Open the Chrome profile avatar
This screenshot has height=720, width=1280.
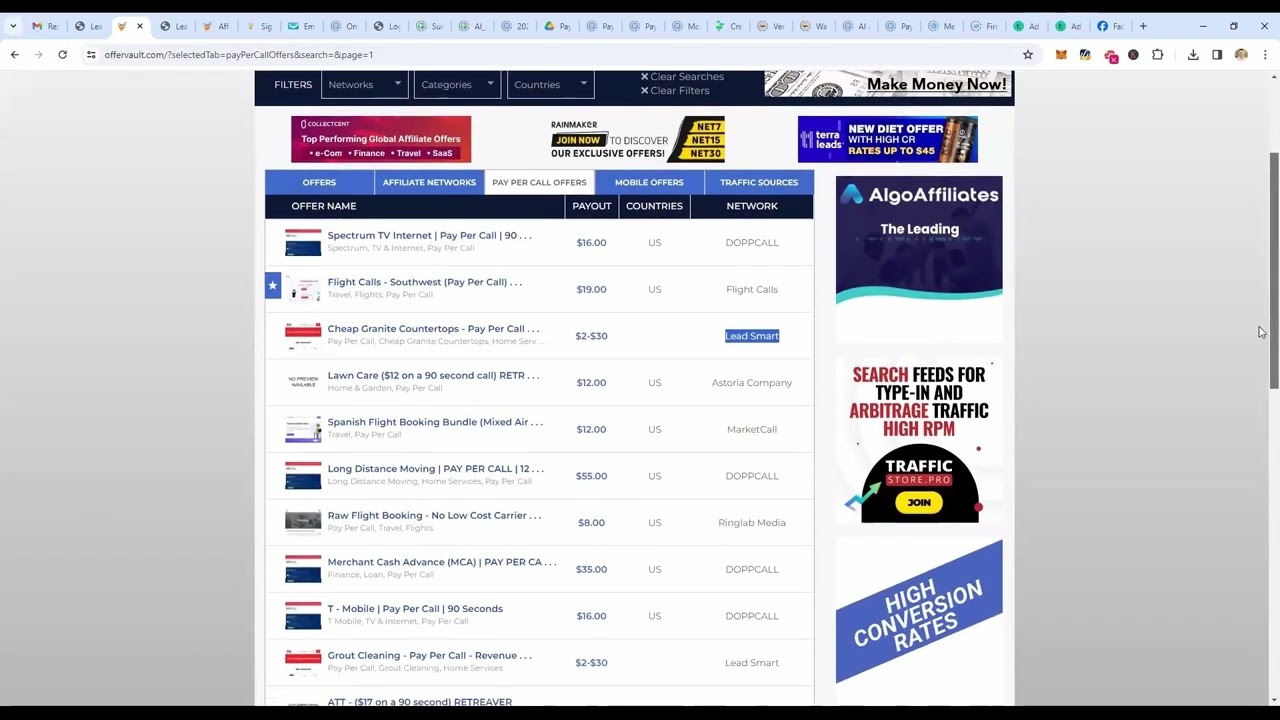click(1241, 55)
